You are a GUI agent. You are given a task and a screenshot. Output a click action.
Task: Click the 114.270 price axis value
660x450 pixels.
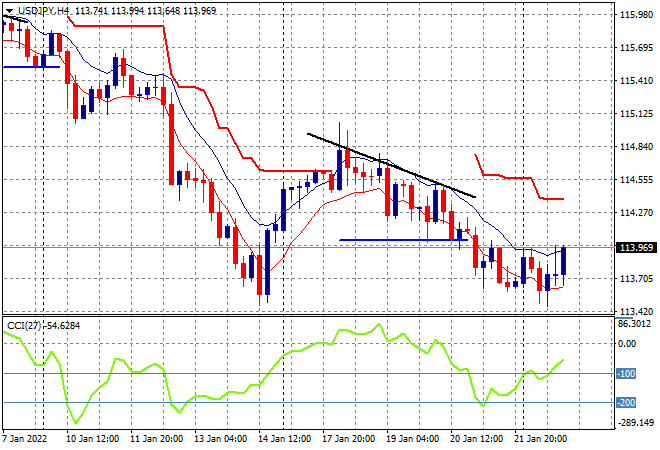[636, 213]
